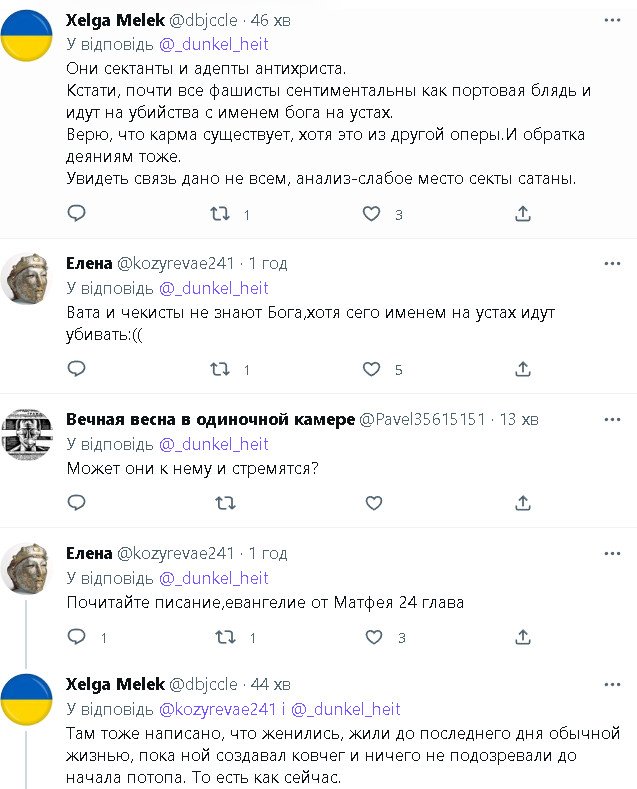
Task: Share Xelga Melek's first tweet
Action: pos(522,213)
